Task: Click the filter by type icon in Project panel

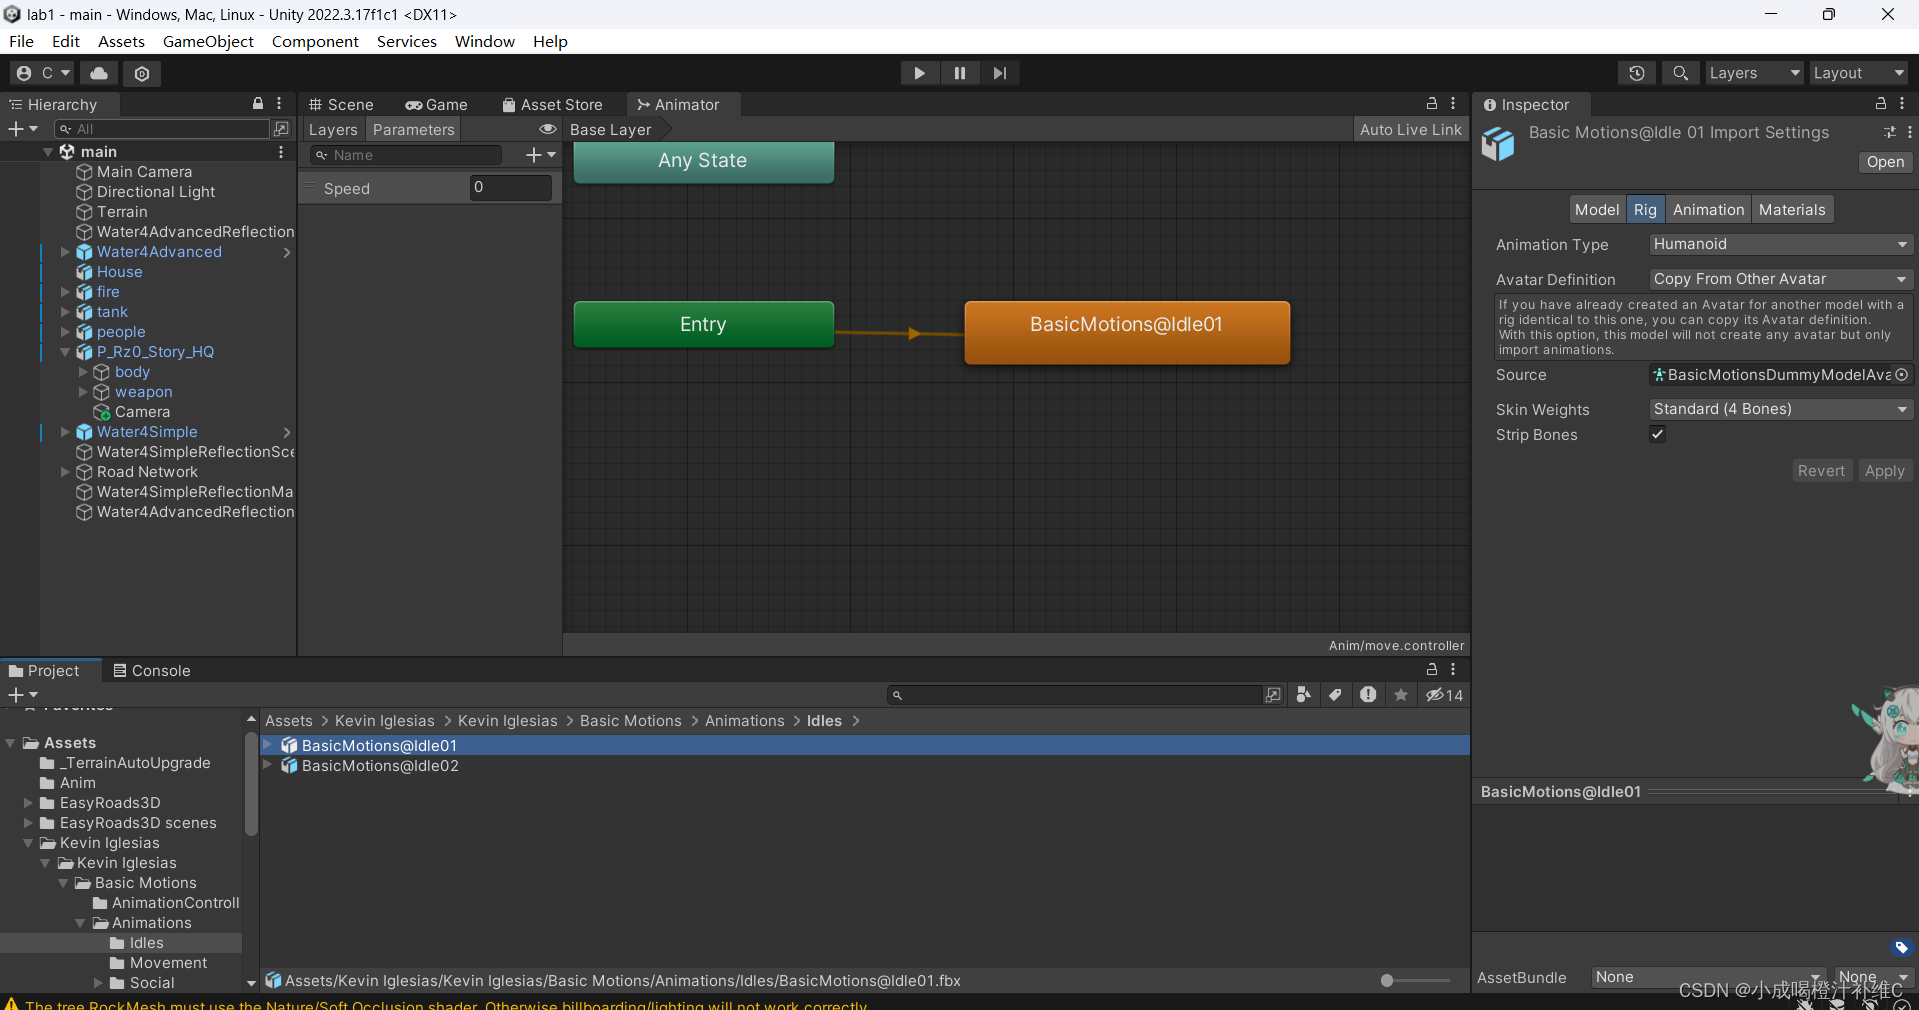Action: tap(1303, 695)
